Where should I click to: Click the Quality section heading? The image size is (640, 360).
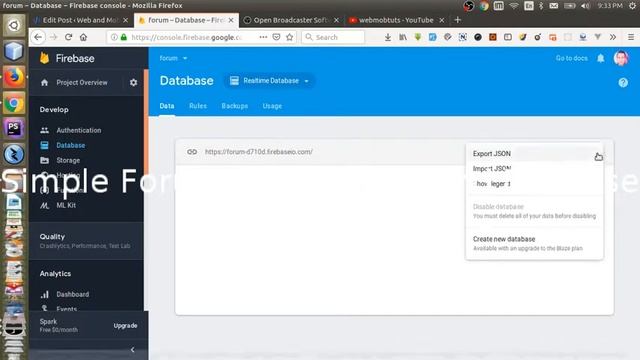pos(52,237)
